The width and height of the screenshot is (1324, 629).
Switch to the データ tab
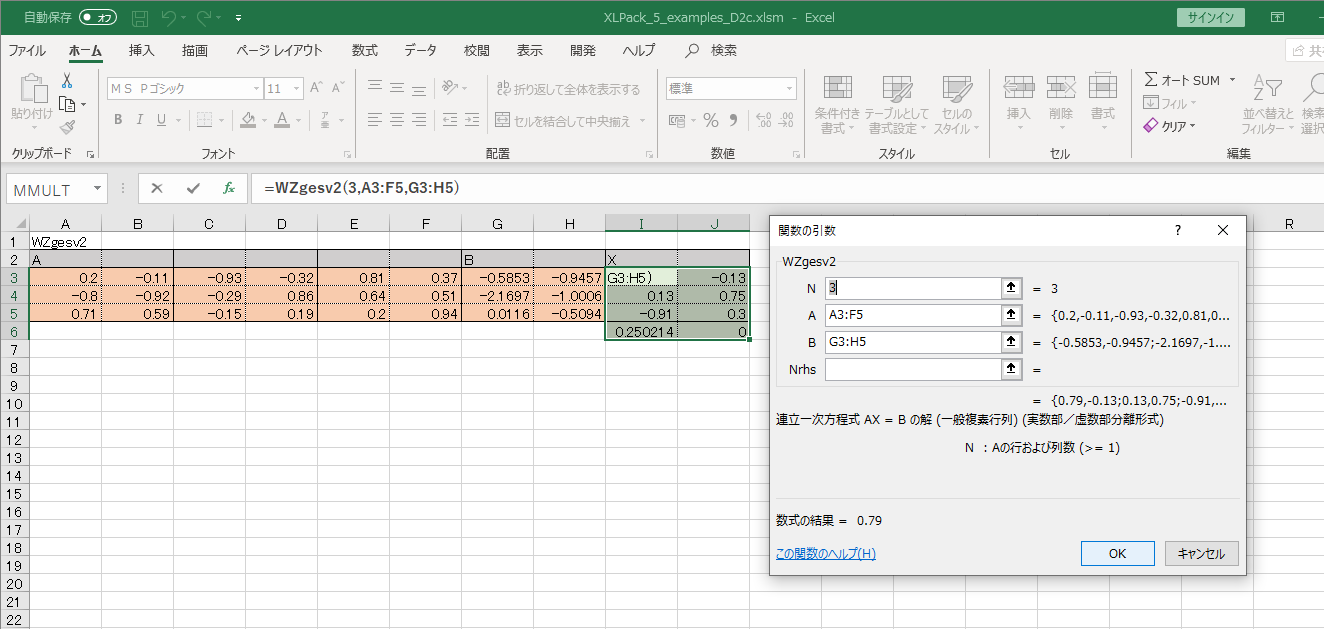click(420, 50)
